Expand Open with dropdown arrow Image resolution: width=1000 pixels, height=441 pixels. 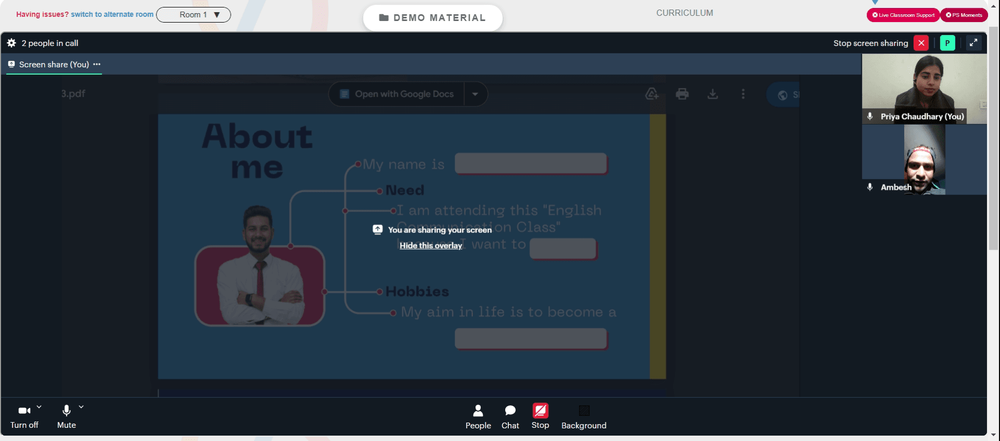[x=475, y=94]
